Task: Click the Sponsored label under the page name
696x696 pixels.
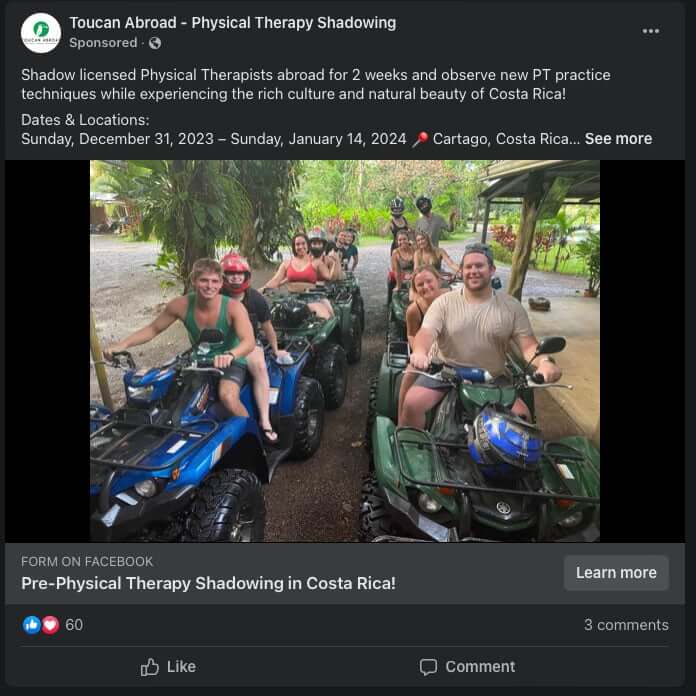Action: 103,43
